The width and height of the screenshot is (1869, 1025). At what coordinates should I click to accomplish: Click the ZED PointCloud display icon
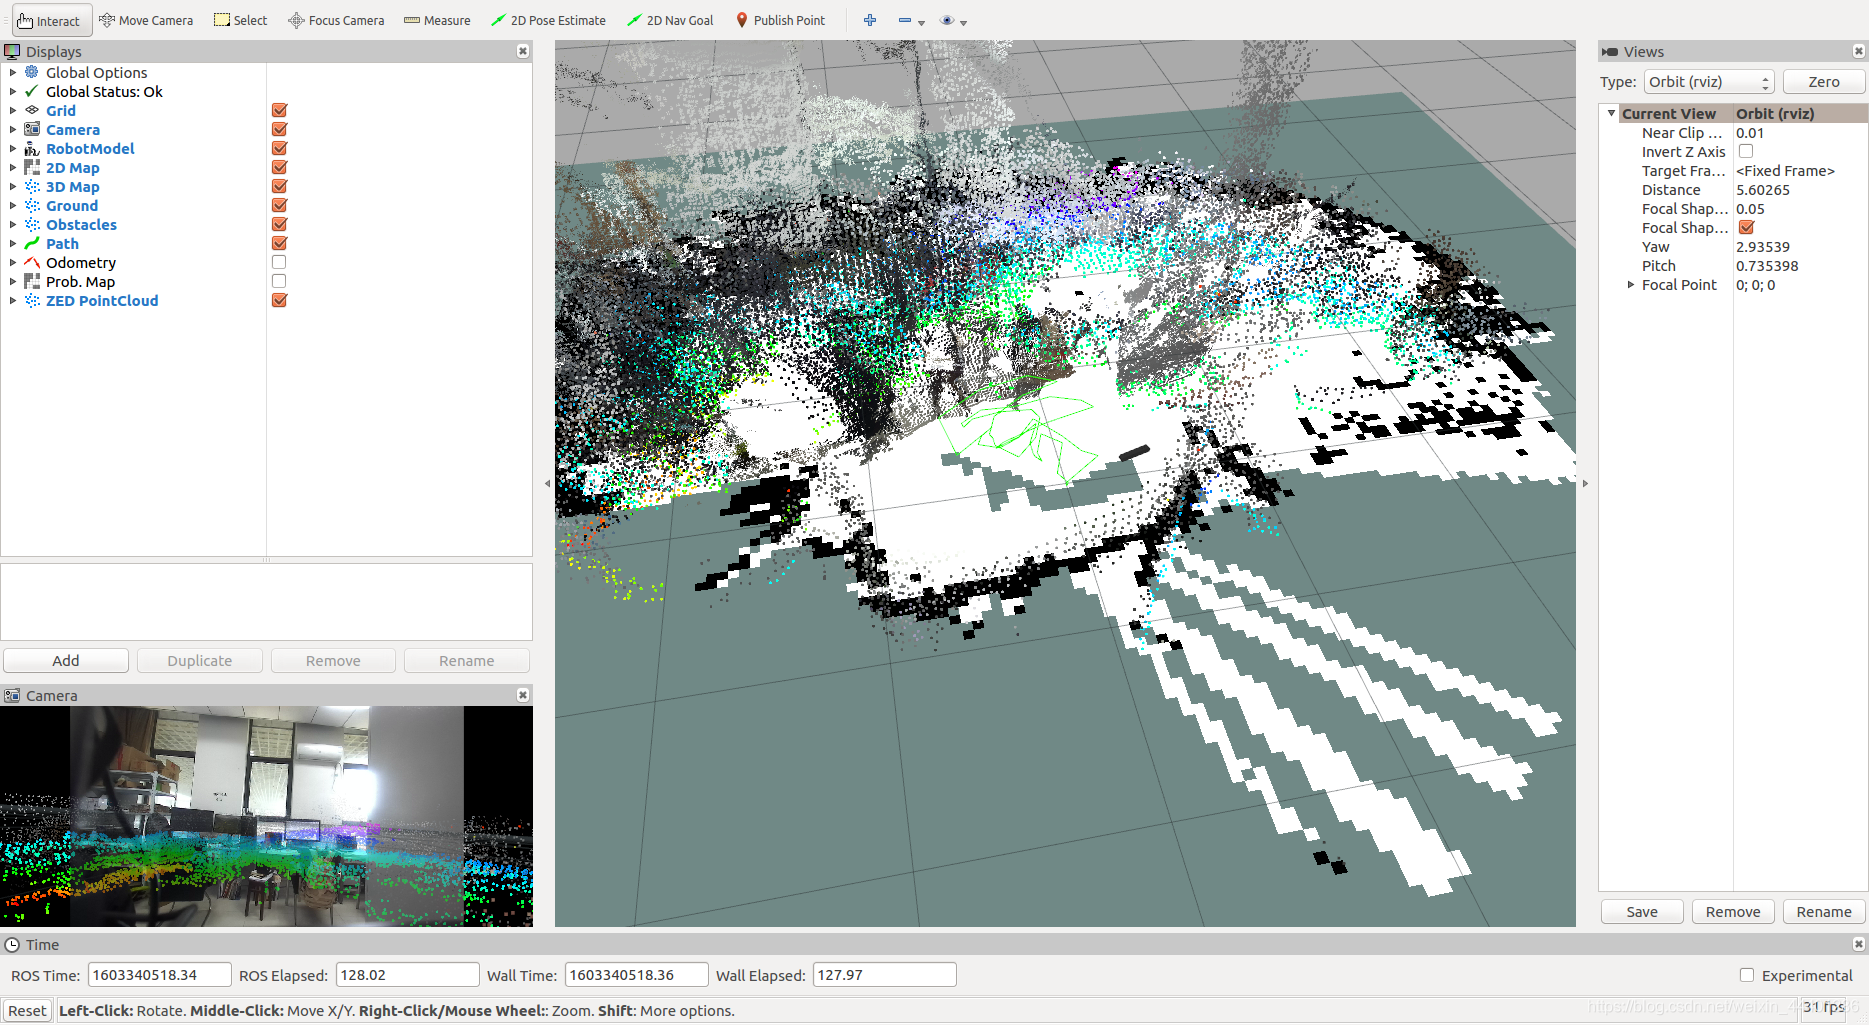coord(32,300)
